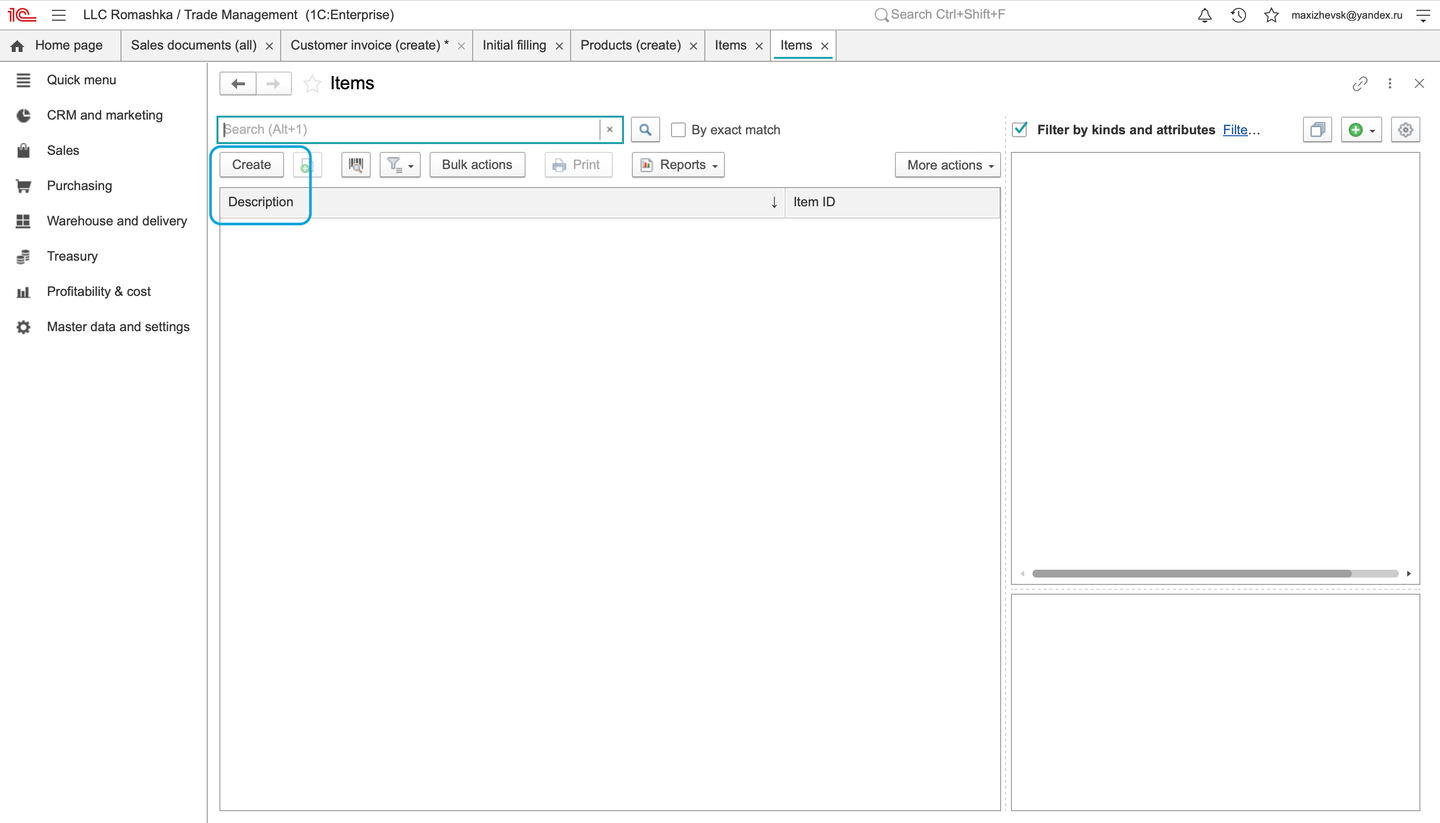Focus the Search (Alt+1) field
Screen dimensions: 1440x823
pyautogui.click(x=409, y=130)
